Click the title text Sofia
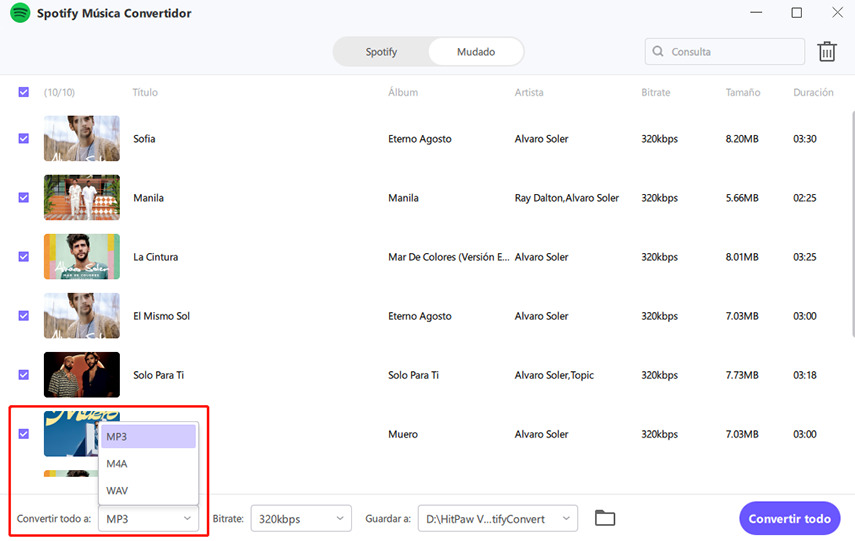The height and width of the screenshot is (541, 855). pos(144,139)
